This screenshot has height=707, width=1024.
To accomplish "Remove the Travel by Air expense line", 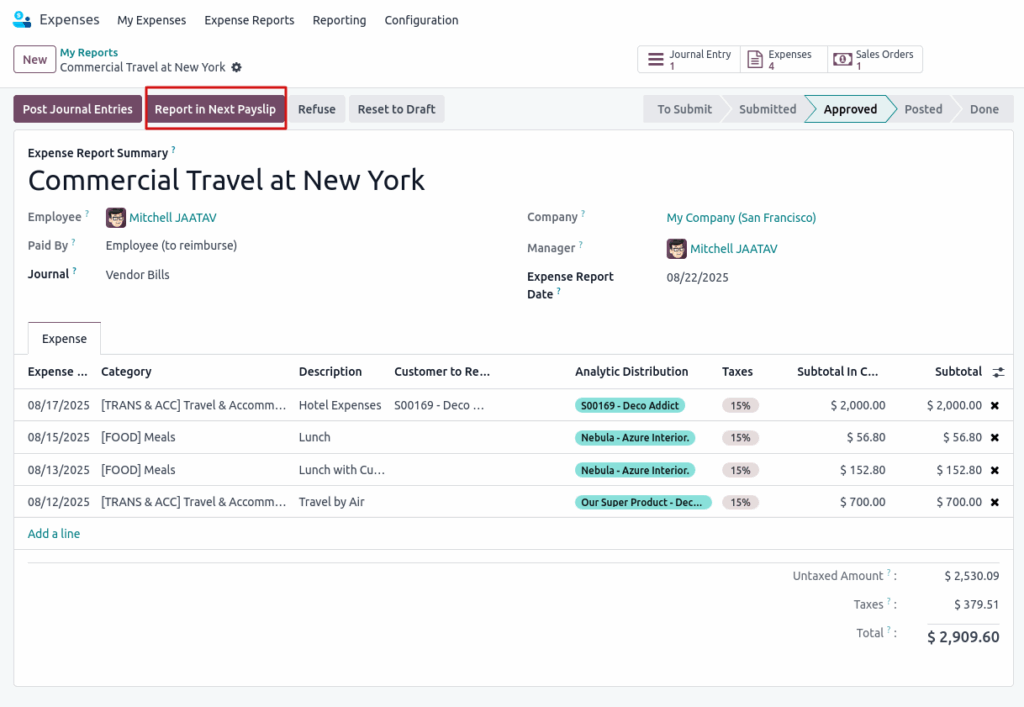I will [994, 502].
